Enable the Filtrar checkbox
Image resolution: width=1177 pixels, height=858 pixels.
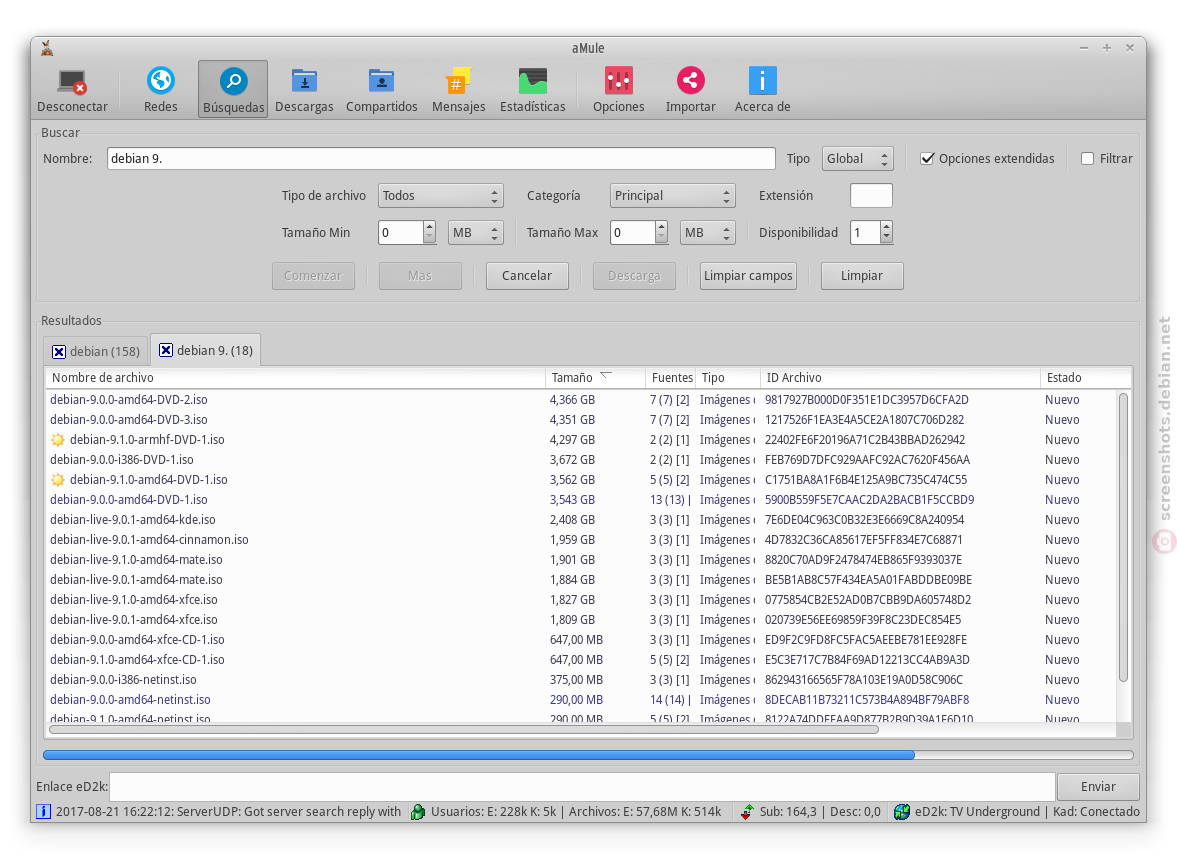(x=1087, y=158)
